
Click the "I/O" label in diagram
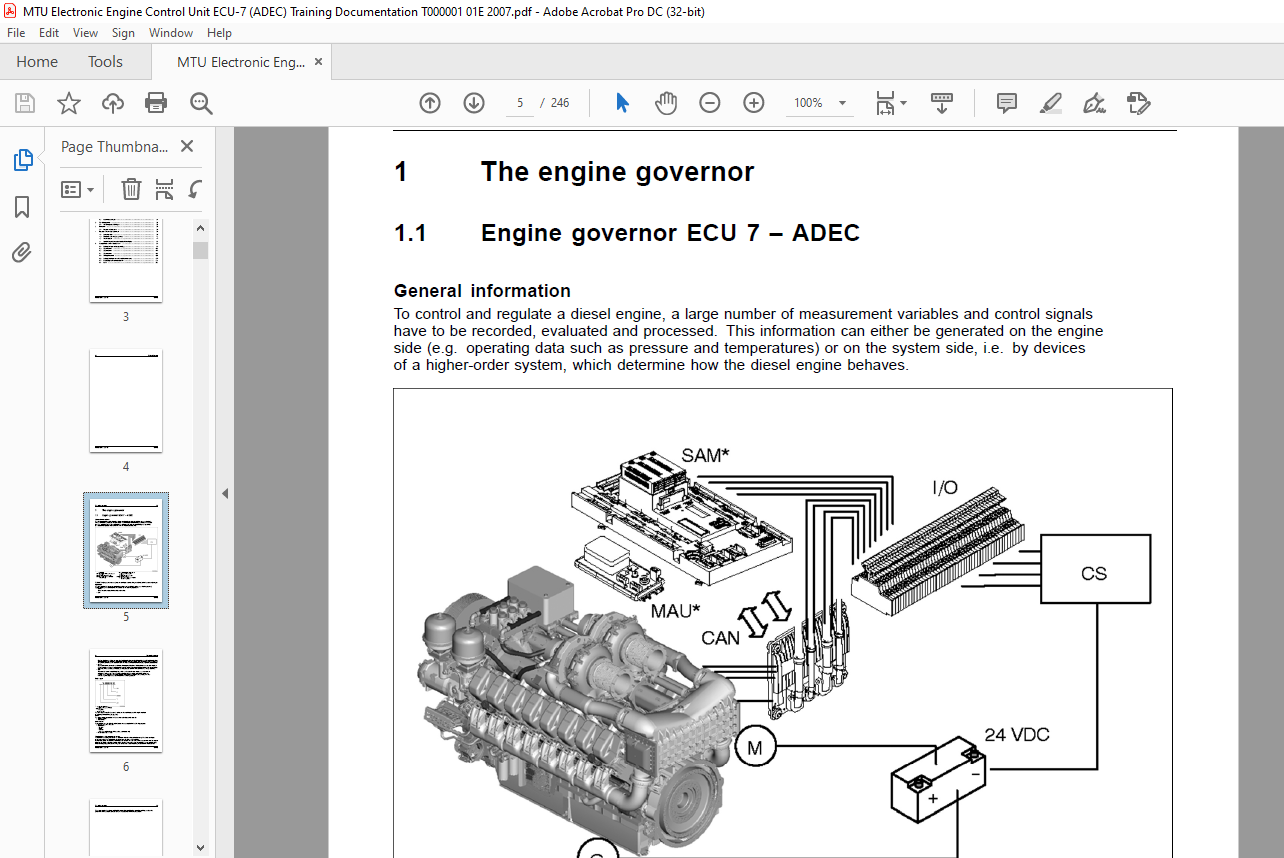tap(945, 488)
